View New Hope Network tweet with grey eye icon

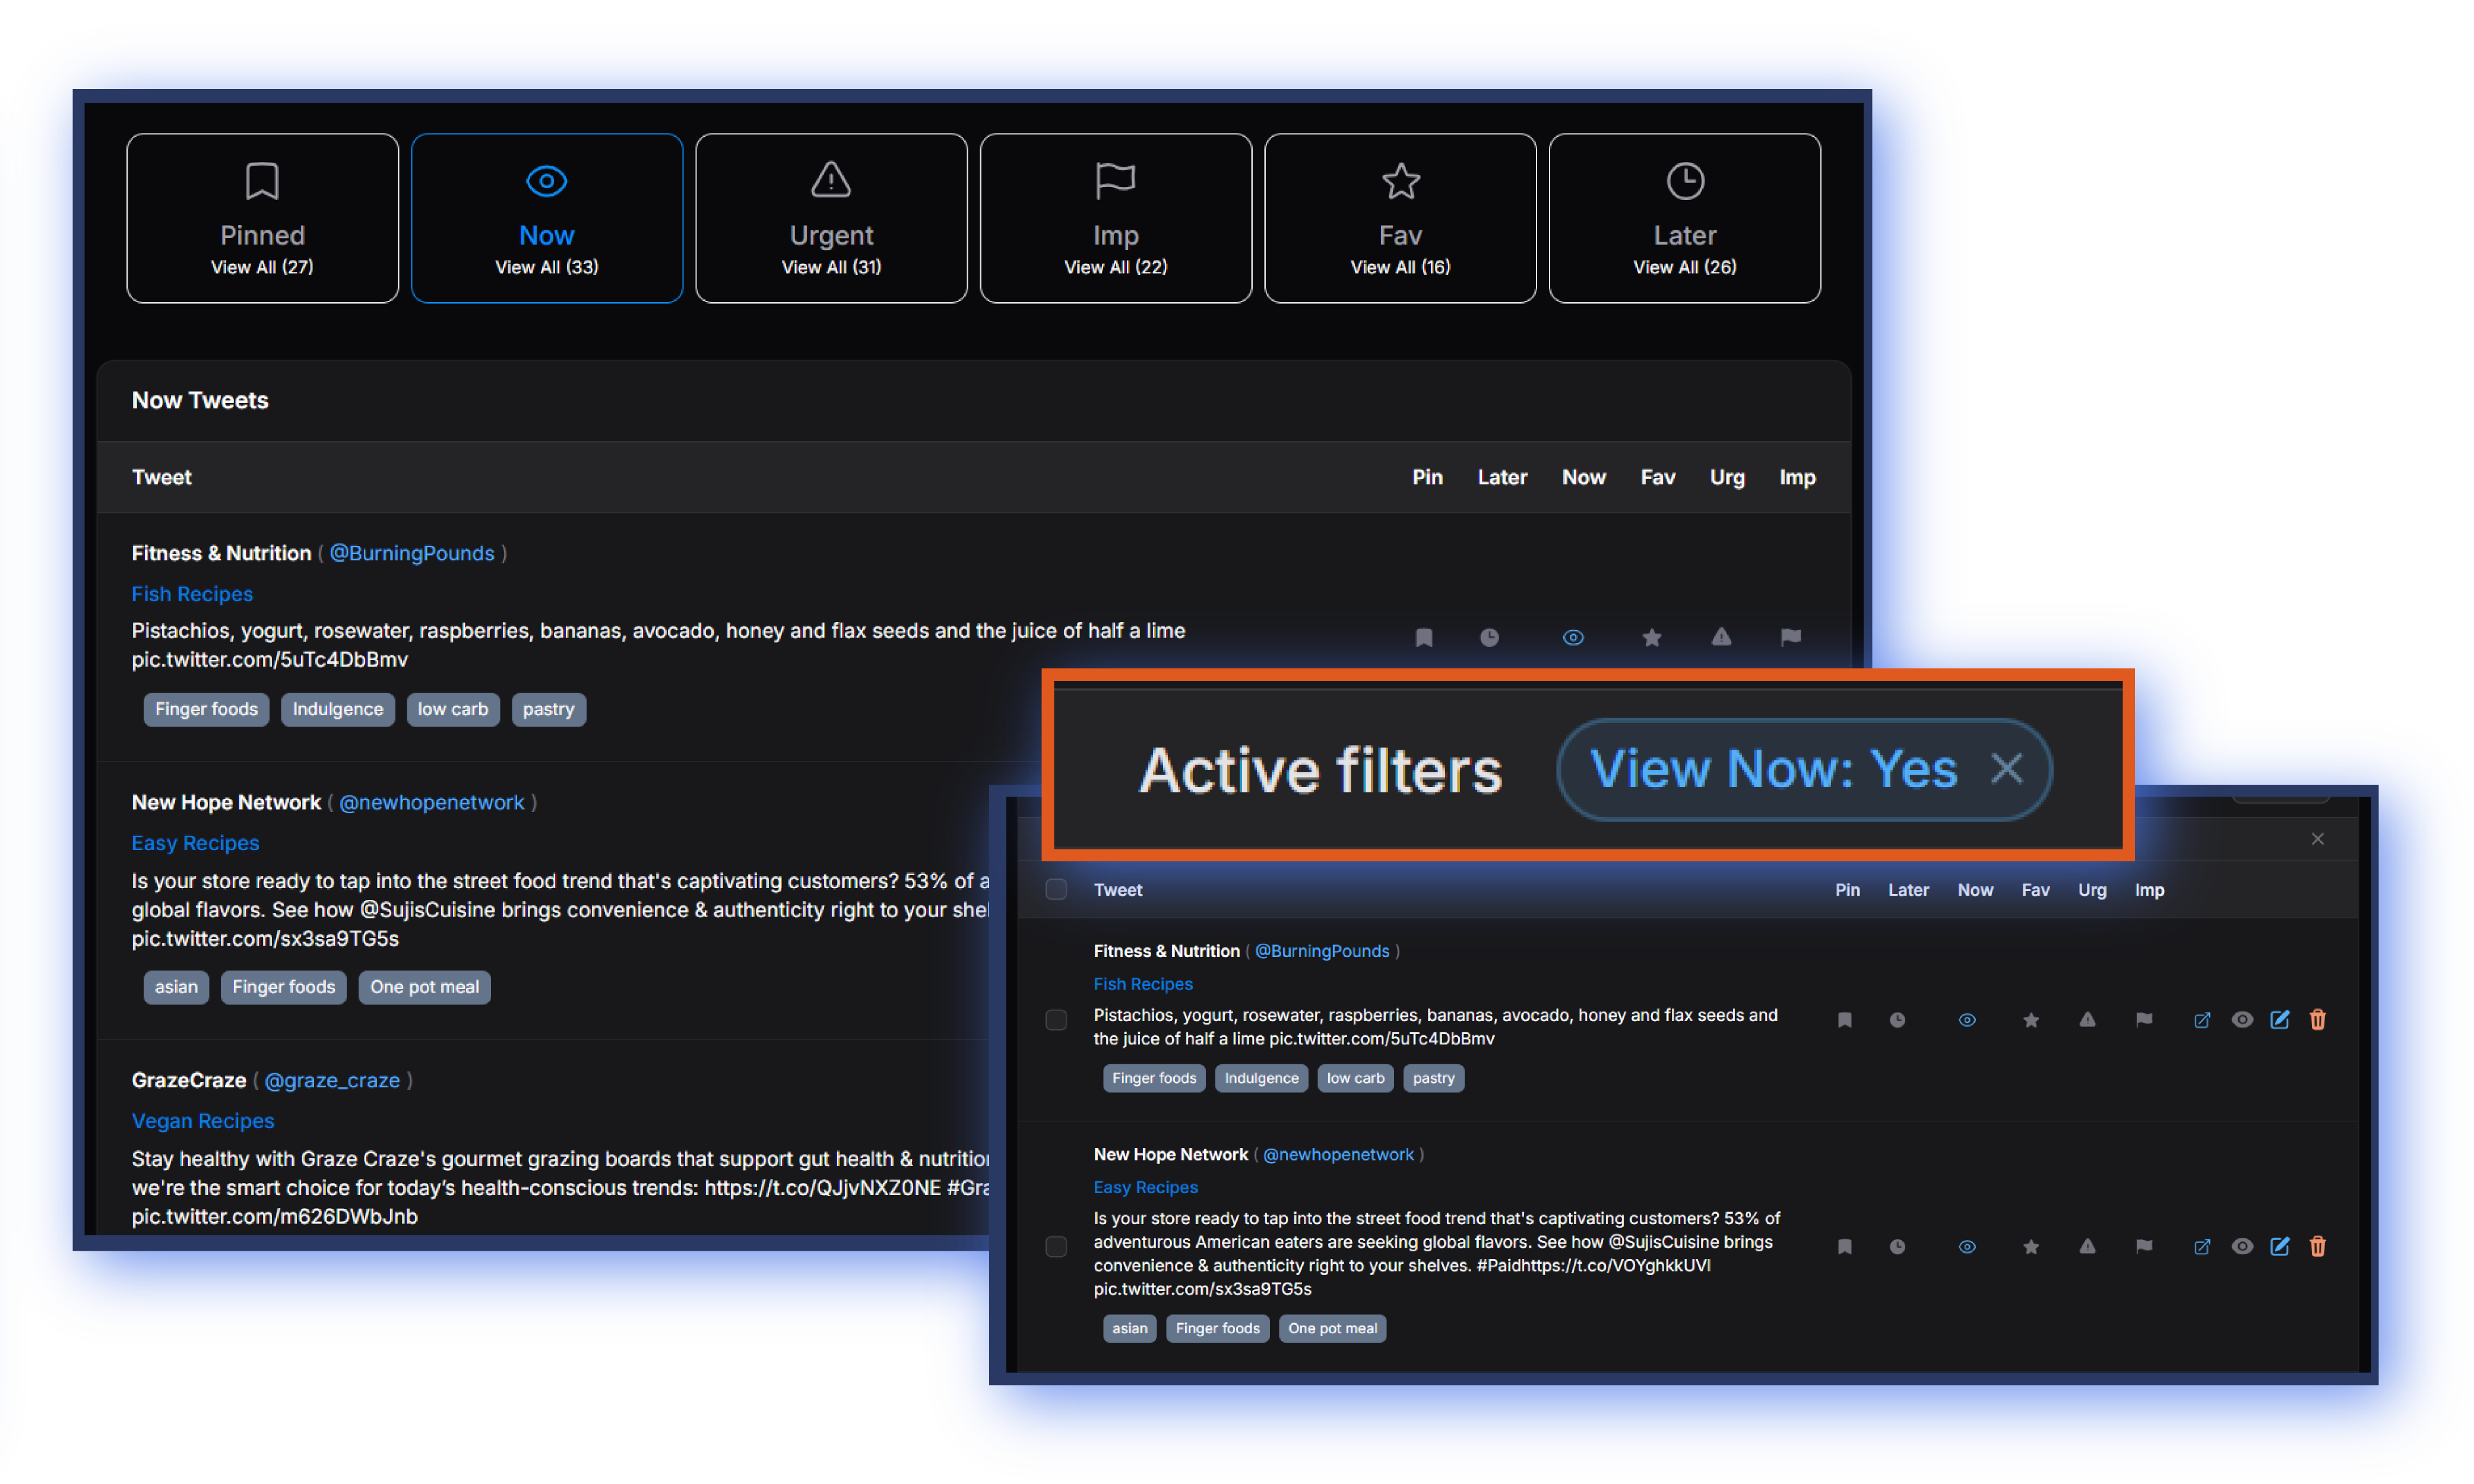pos(2242,1247)
